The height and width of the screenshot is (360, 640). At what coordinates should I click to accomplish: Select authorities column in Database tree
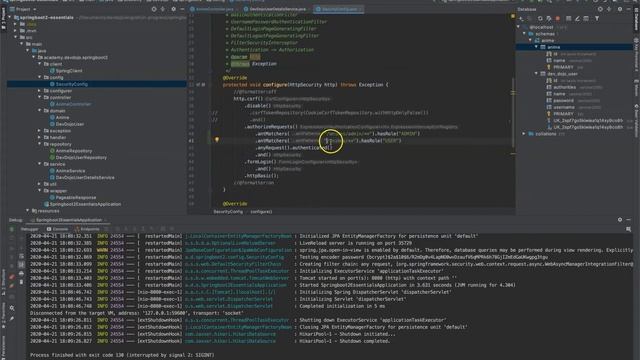tap(564, 87)
